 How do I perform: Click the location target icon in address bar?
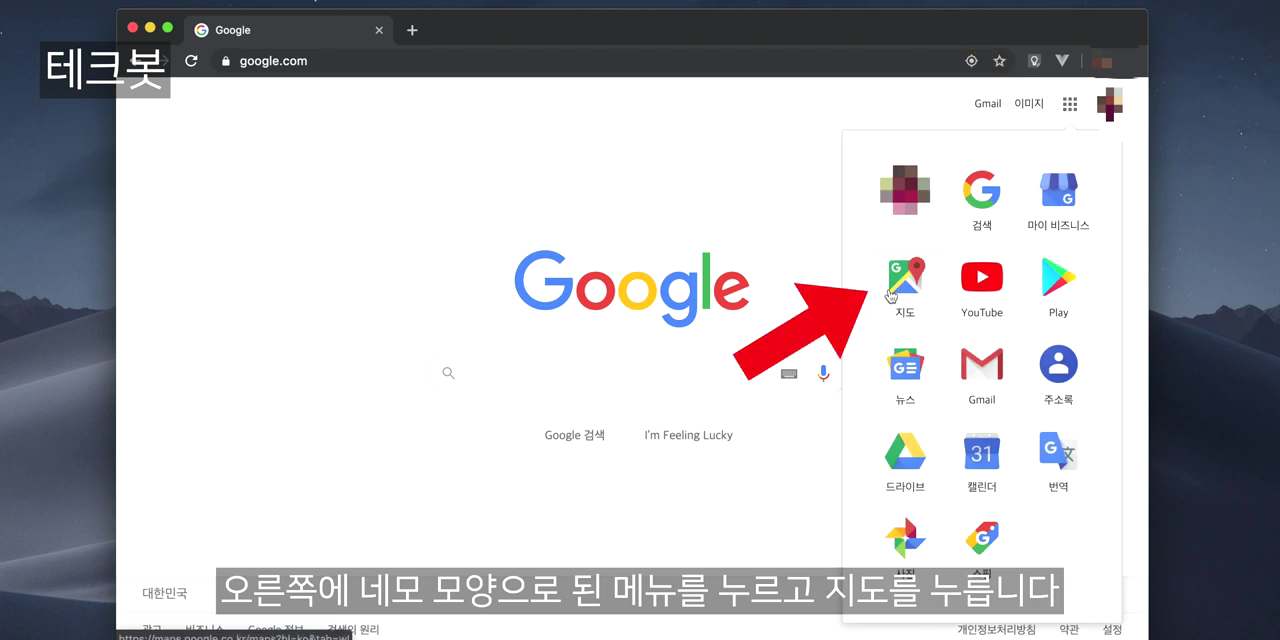click(971, 61)
